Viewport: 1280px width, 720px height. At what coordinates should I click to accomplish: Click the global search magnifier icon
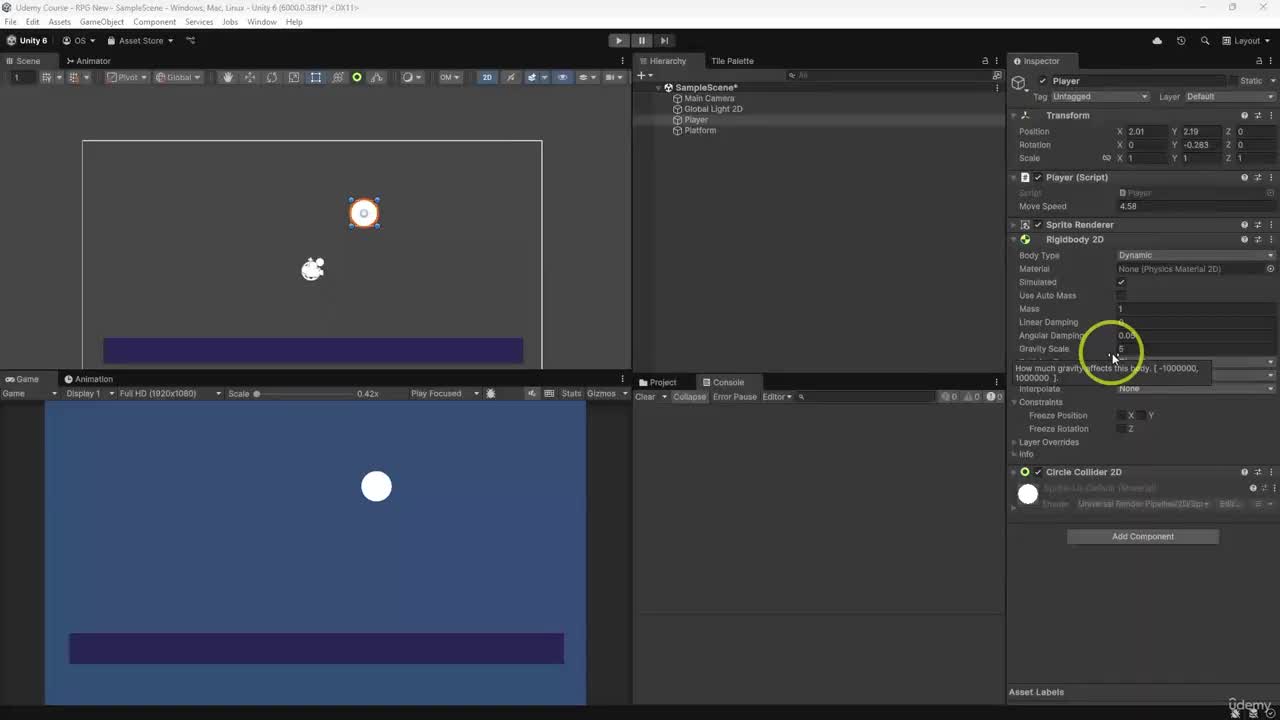click(x=1204, y=41)
